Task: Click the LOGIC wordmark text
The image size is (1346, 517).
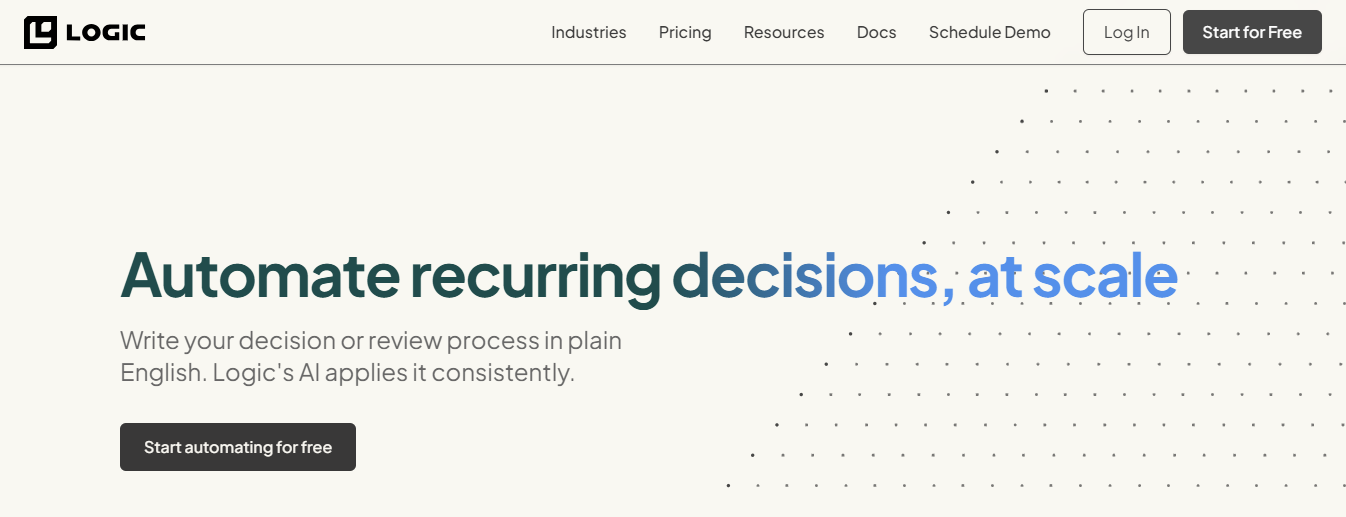Action: pyautogui.click(x=106, y=33)
